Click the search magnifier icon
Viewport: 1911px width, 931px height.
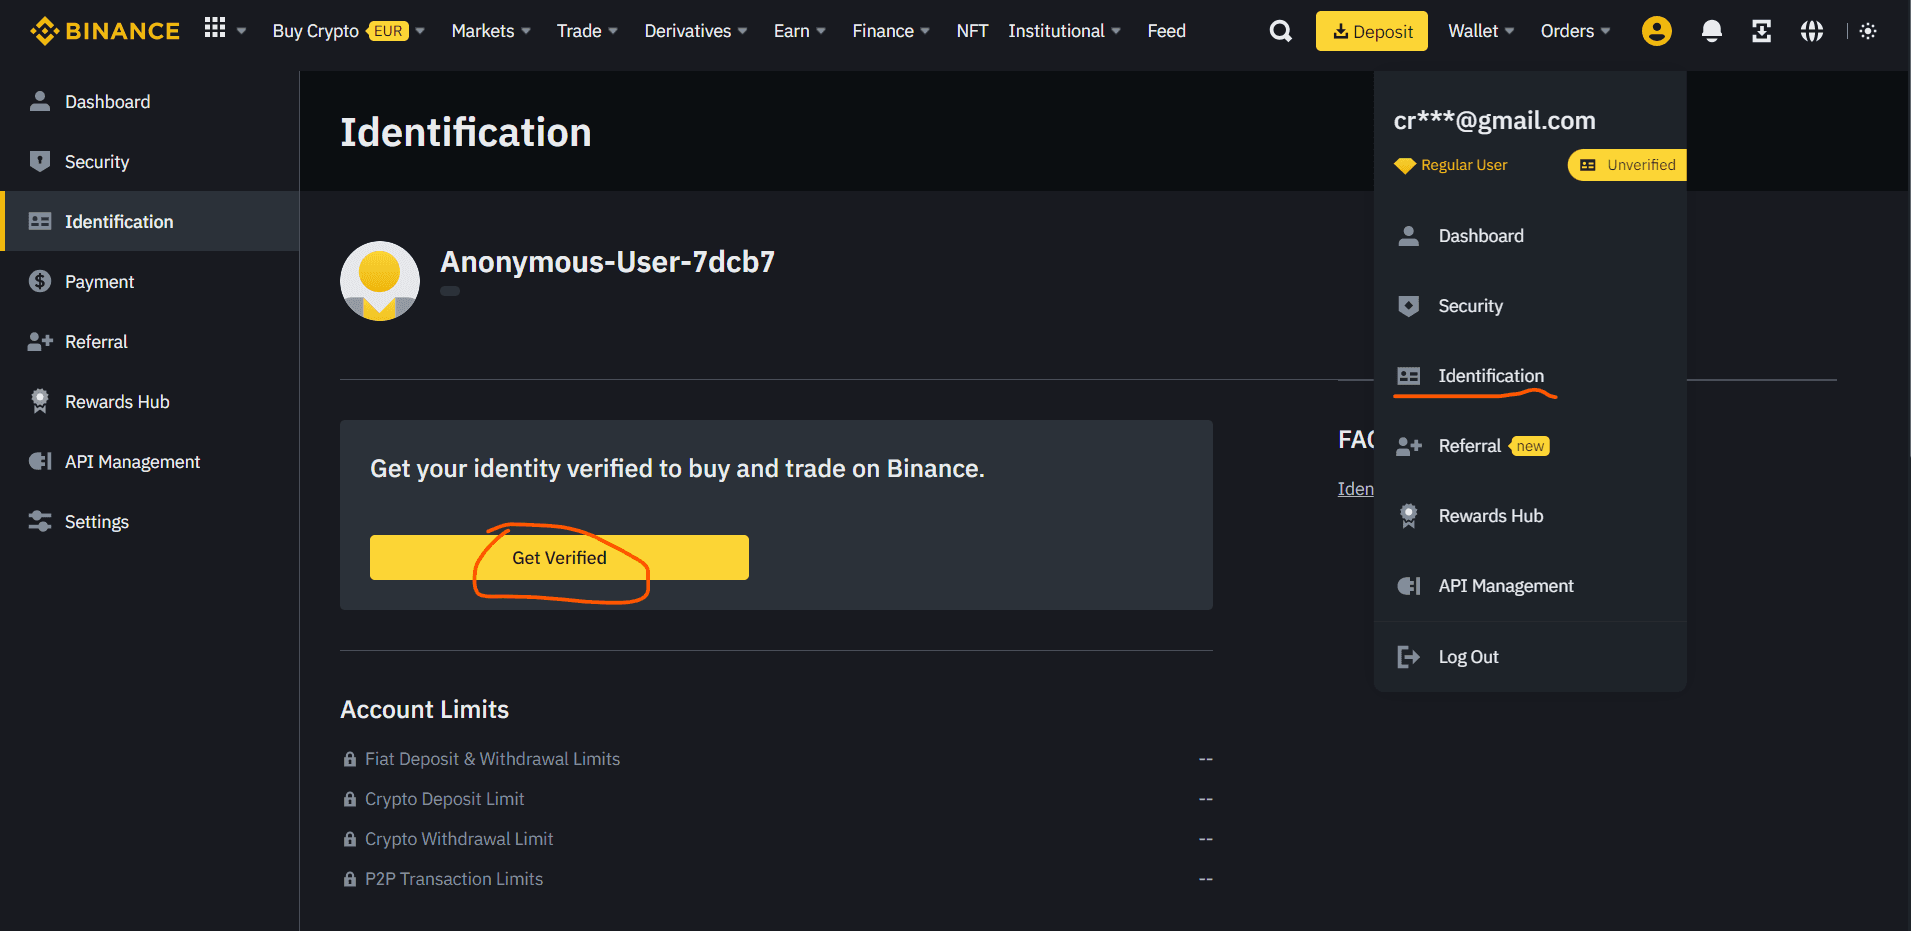point(1280,31)
